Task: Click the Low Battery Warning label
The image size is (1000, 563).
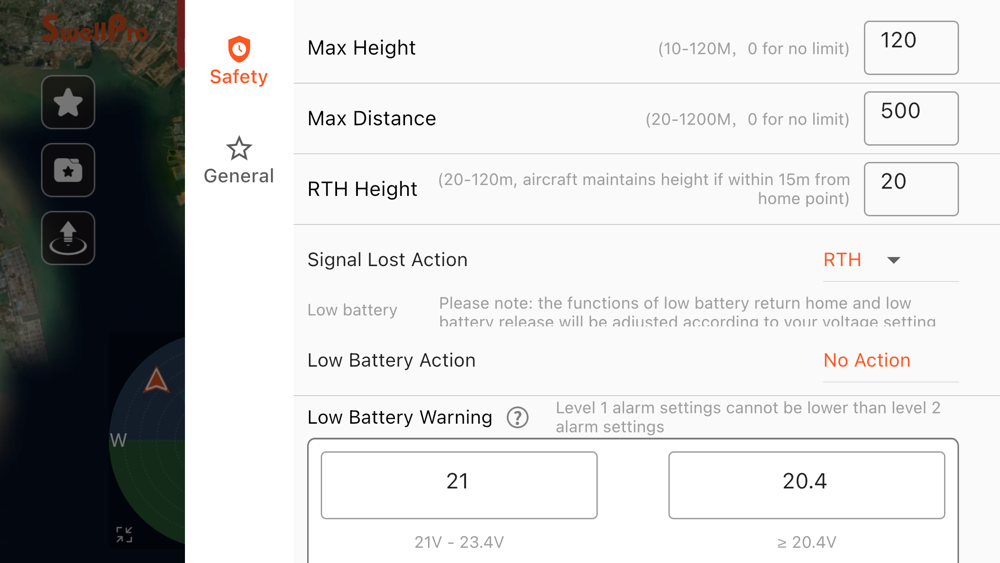Action: point(400,418)
